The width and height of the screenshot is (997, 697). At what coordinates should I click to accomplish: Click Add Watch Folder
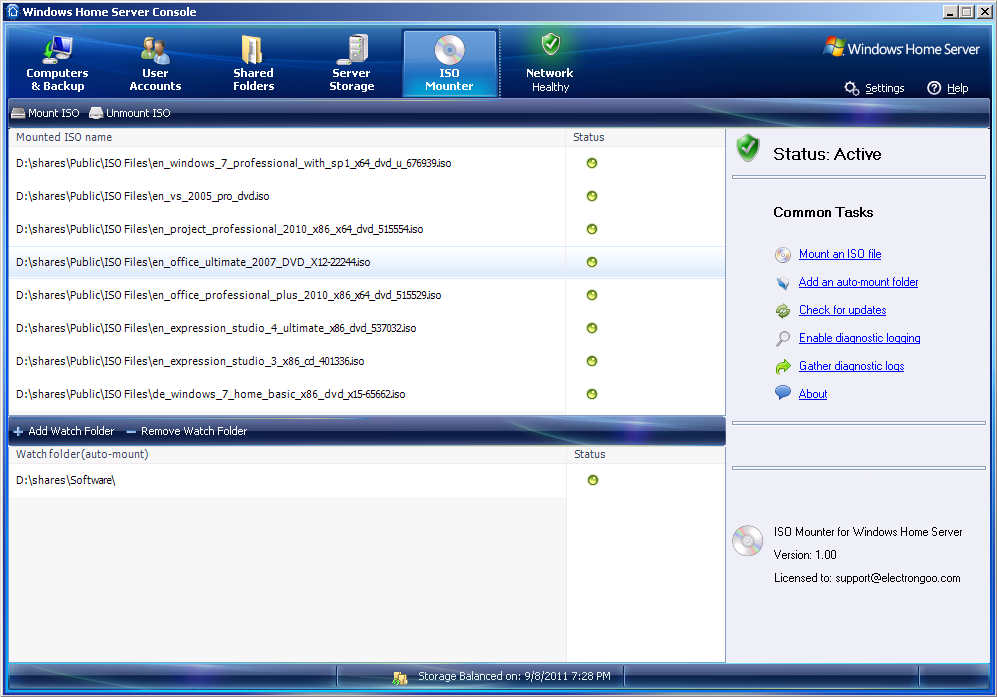(x=64, y=431)
